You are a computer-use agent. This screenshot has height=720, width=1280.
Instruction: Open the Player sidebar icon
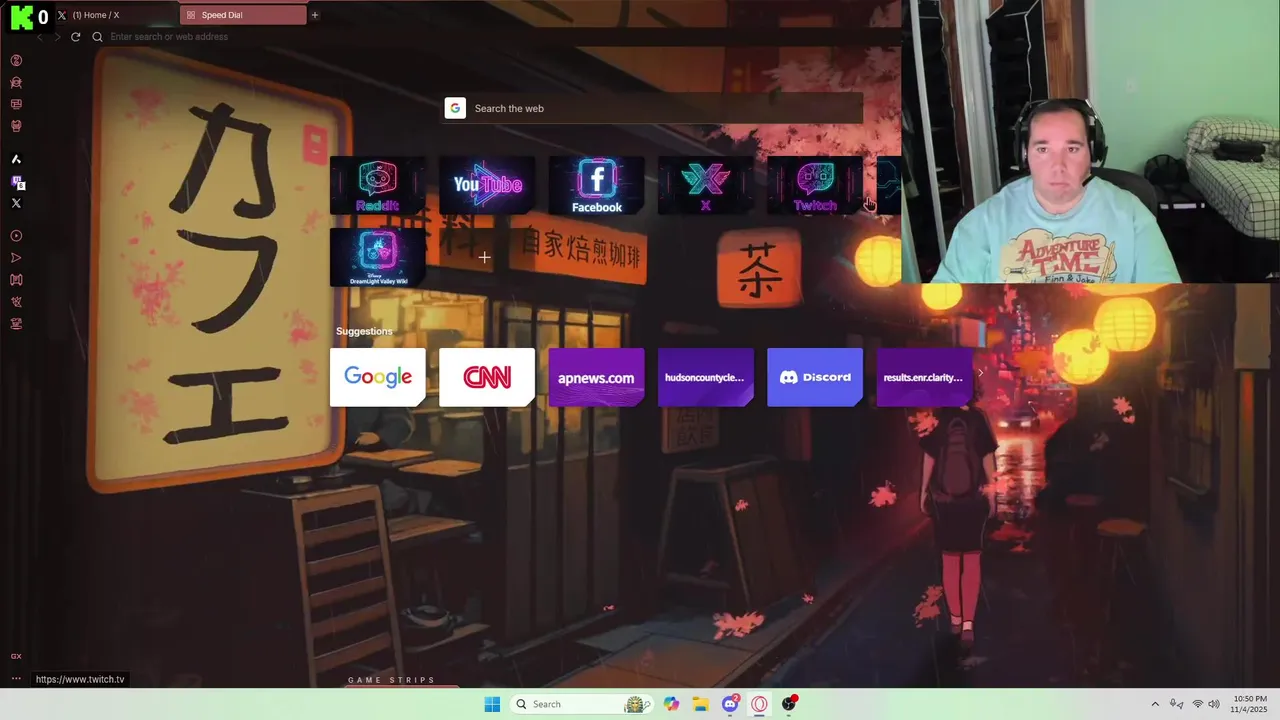click(16, 236)
